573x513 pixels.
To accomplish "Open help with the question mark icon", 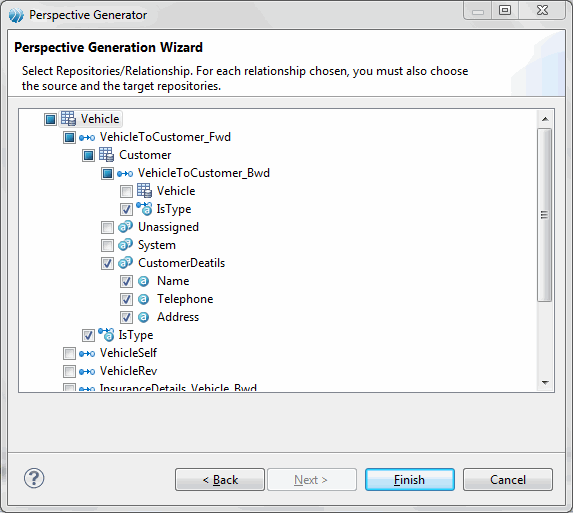I will (34, 478).
